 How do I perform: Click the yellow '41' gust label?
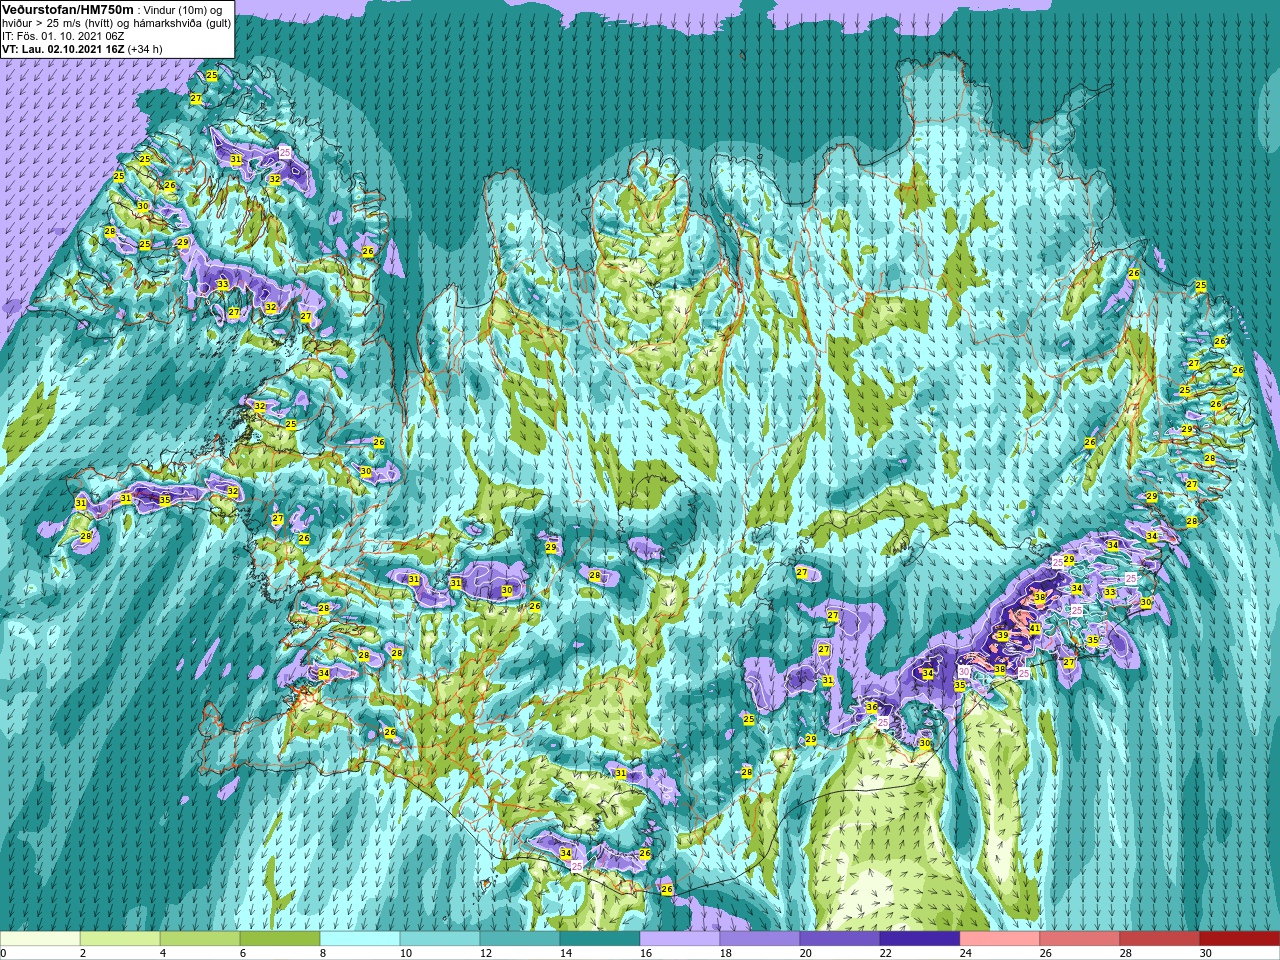point(1035,628)
